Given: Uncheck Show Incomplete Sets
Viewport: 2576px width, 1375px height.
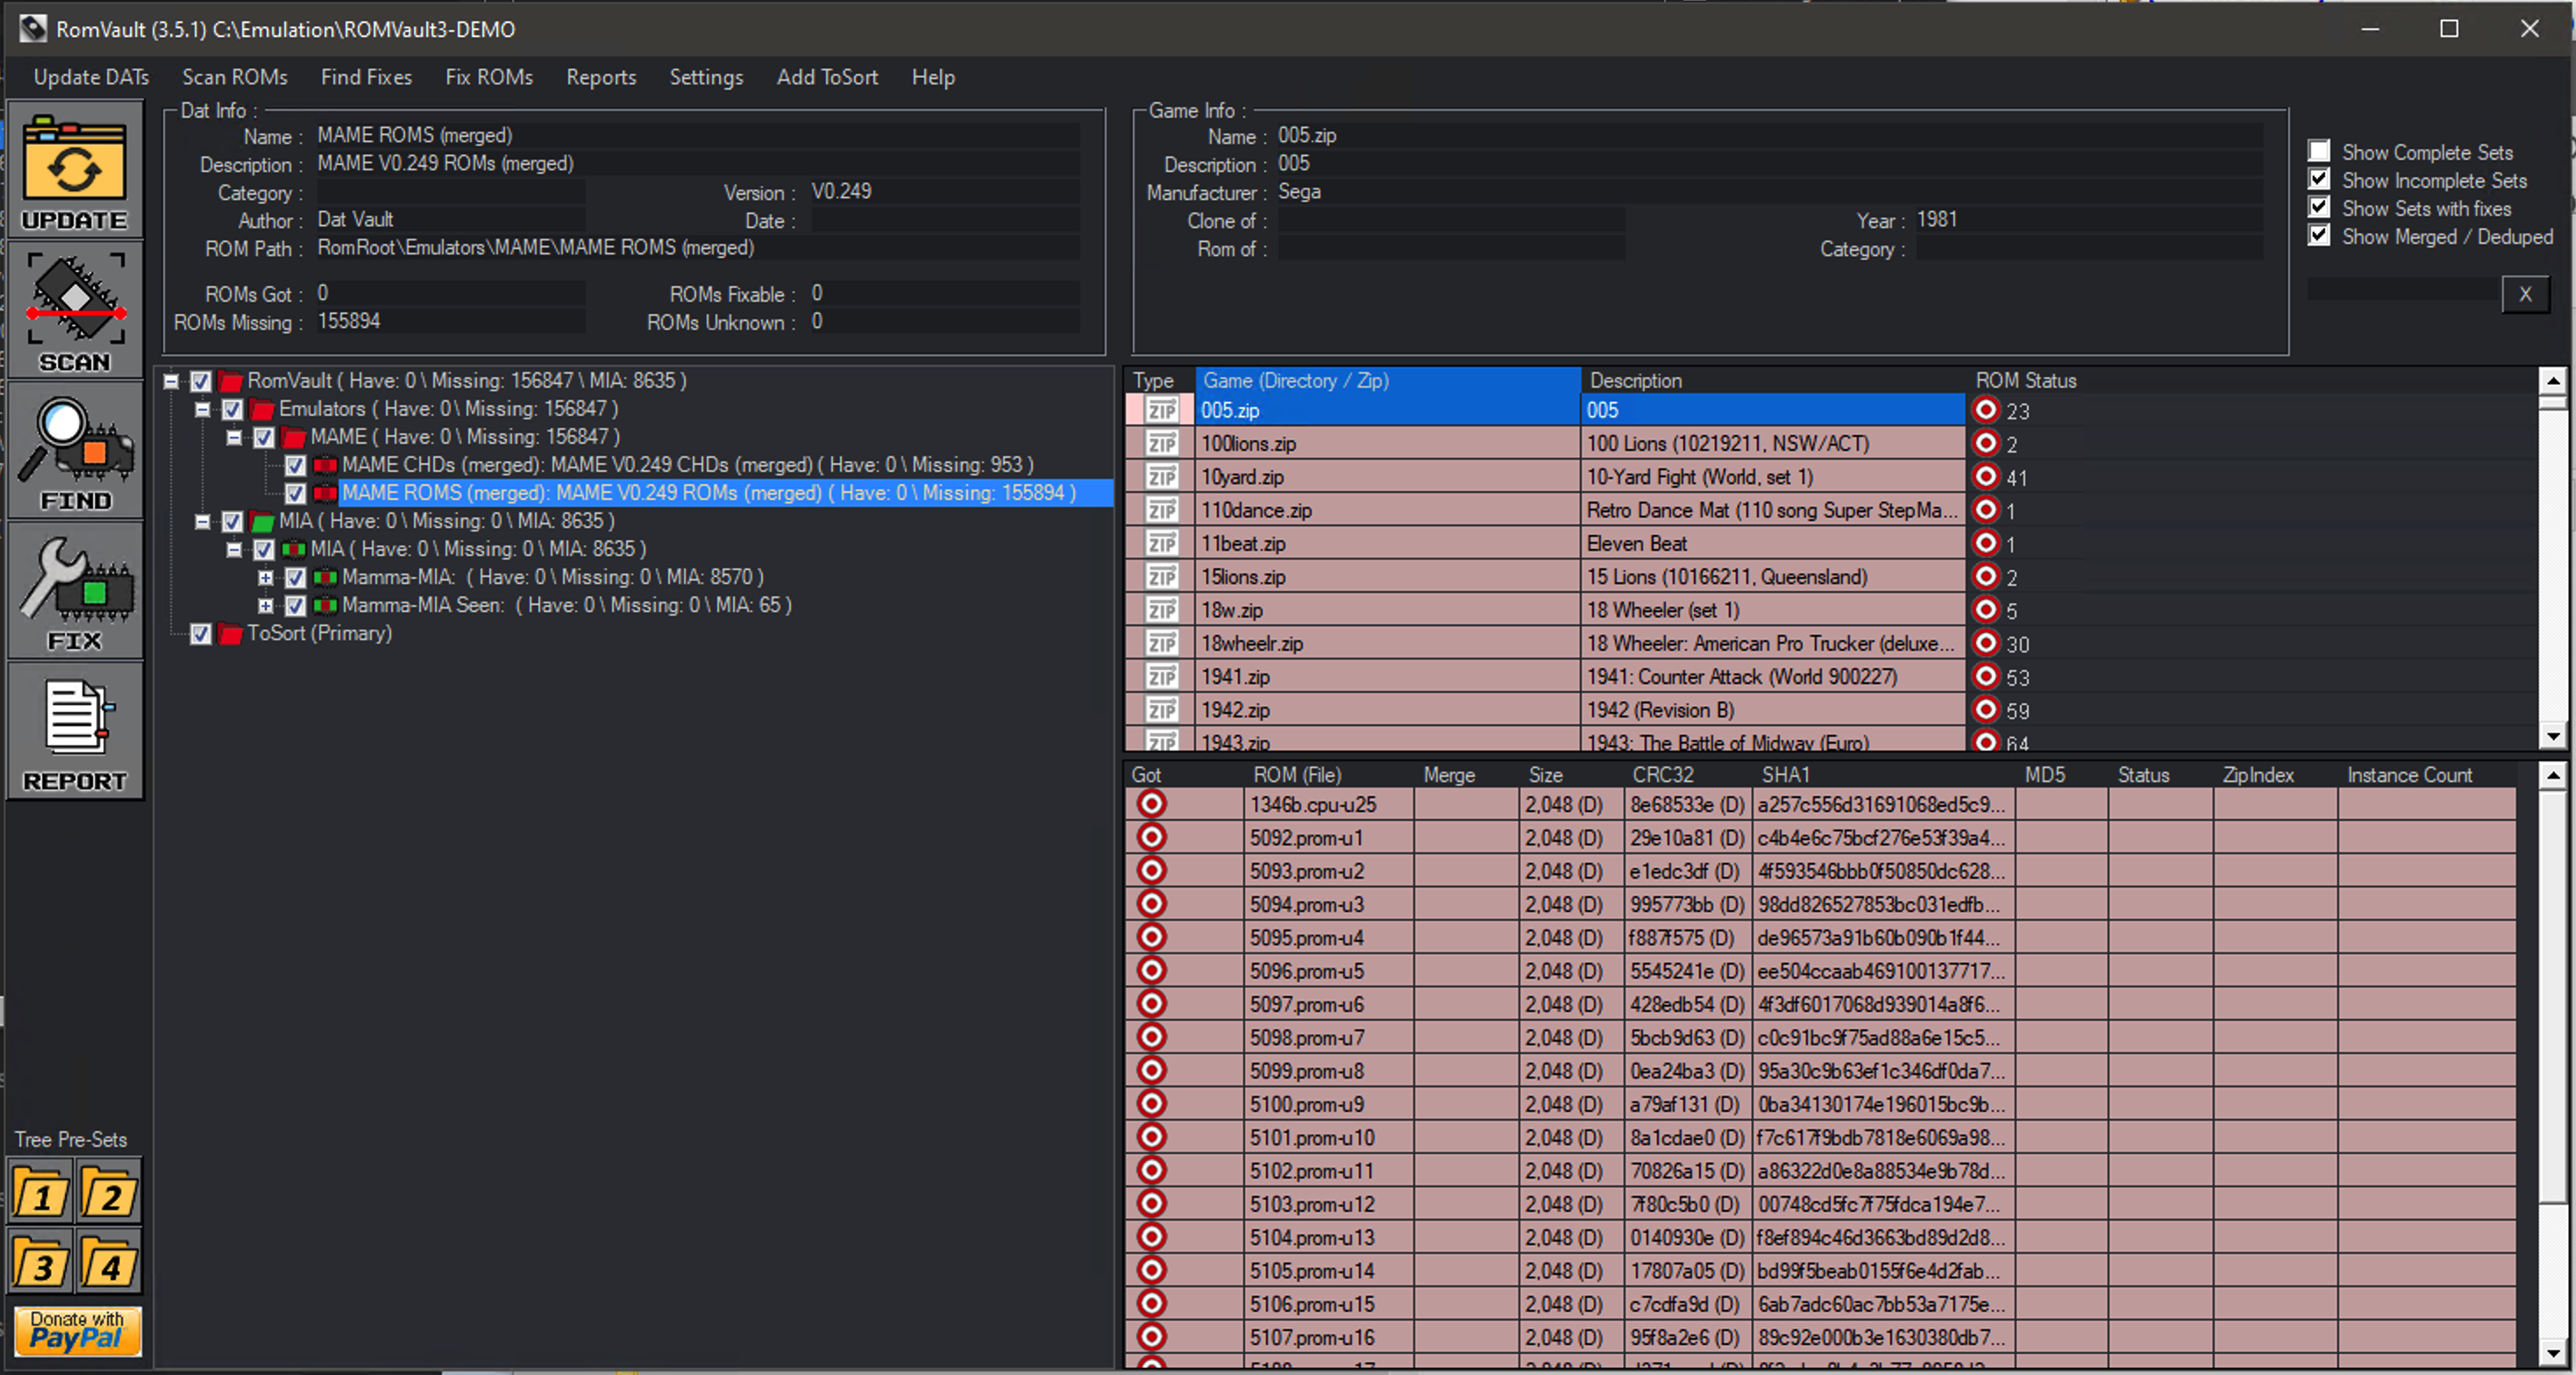Looking at the screenshot, I should point(2319,179).
